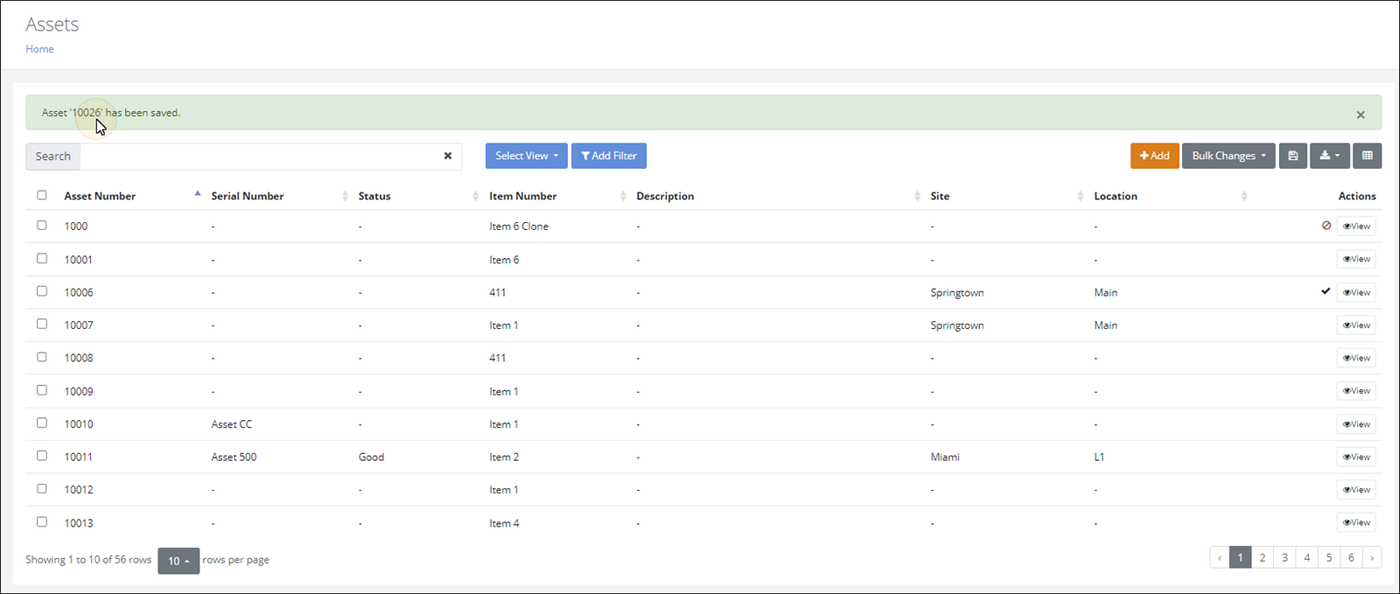This screenshot has width=1400, height=594.
Task: Go to next page arrow
Action: point(1373,558)
